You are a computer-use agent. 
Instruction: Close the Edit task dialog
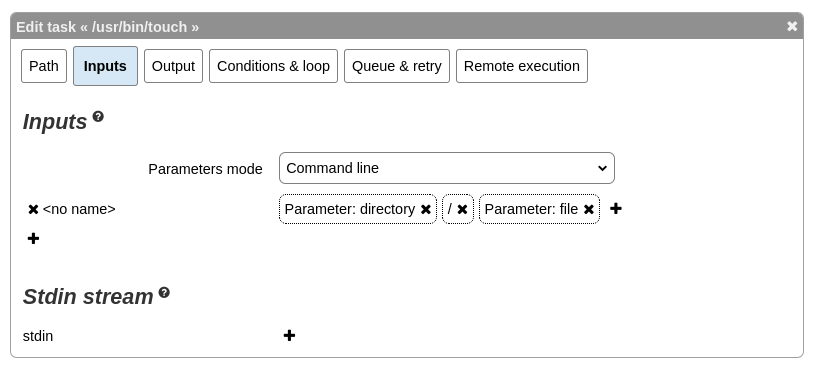pyautogui.click(x=792, y=26)
